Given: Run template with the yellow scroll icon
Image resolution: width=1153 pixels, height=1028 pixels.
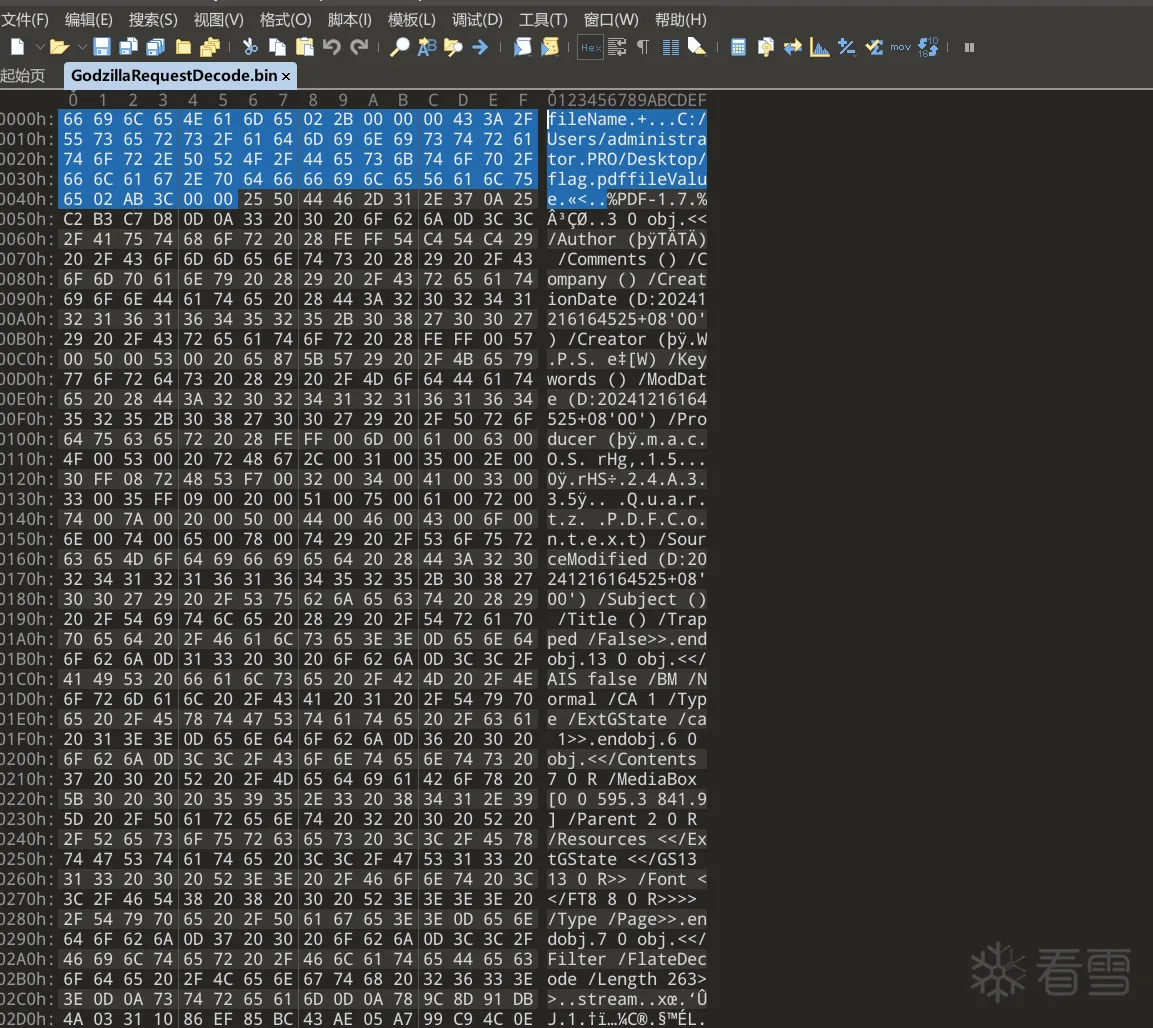Looking at the screenshot, I should pyautogui.click(x=549, y=47).
